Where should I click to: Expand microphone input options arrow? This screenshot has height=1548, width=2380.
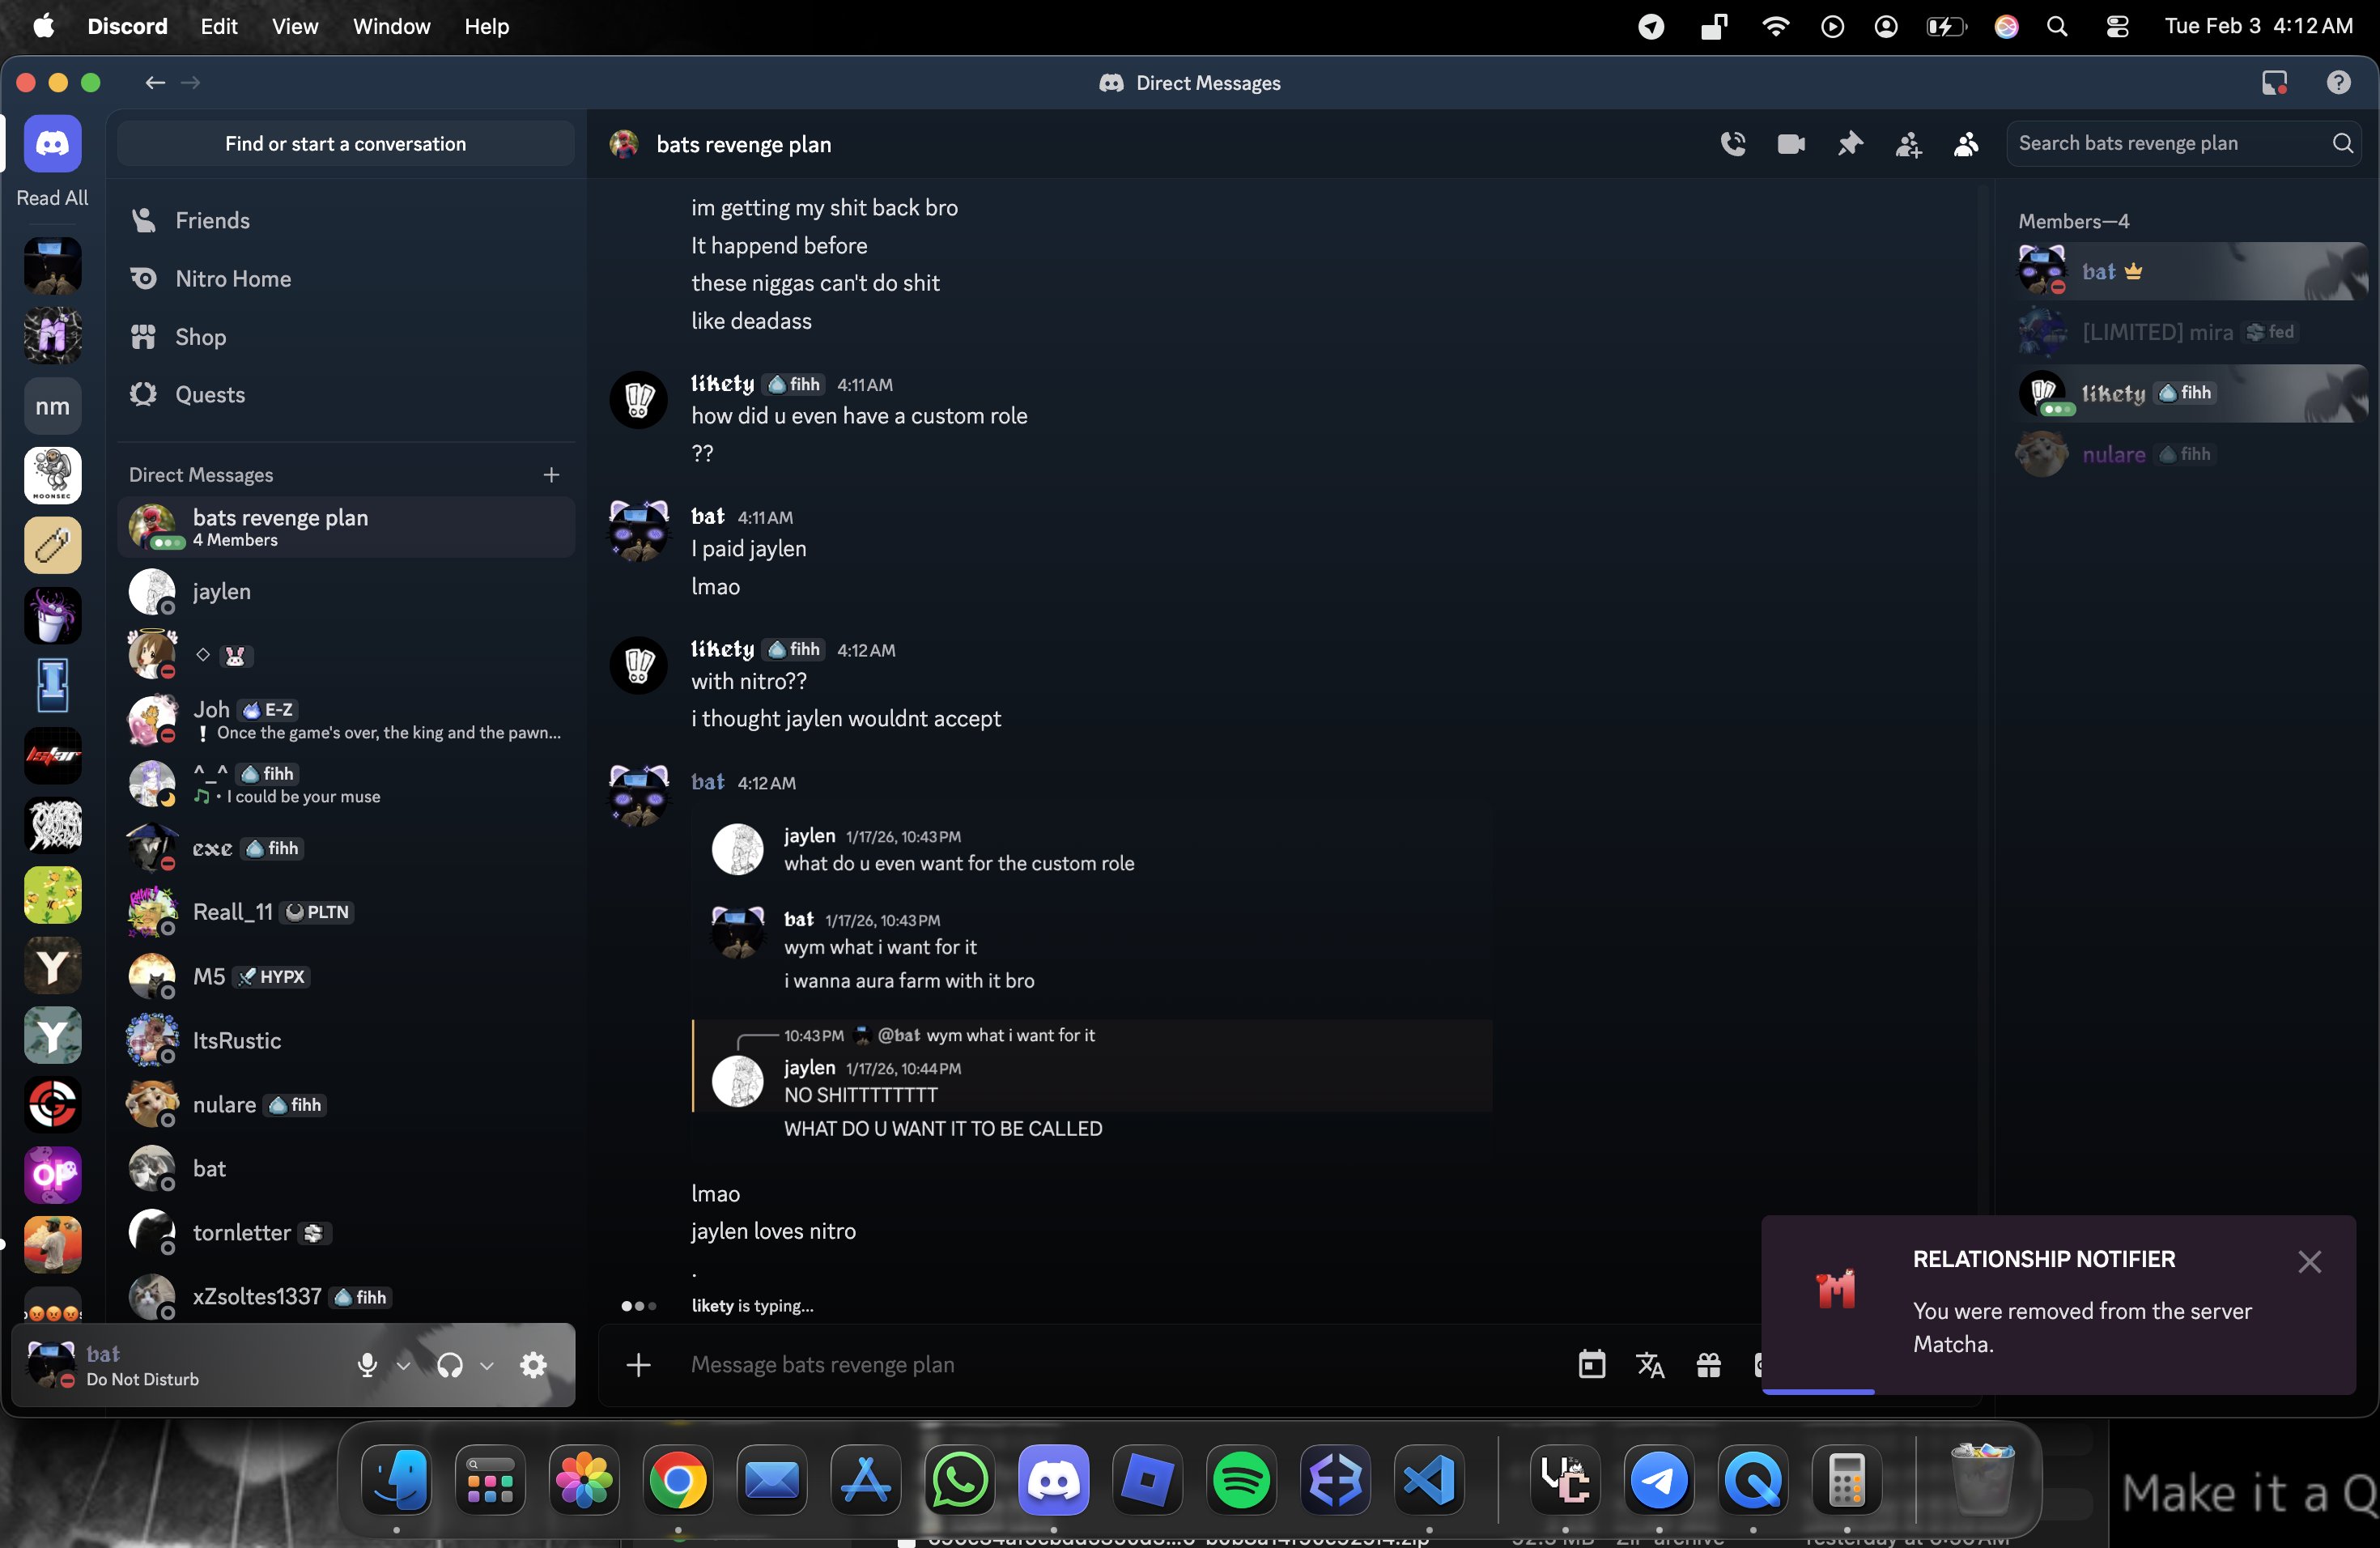tap(404, 1365)
